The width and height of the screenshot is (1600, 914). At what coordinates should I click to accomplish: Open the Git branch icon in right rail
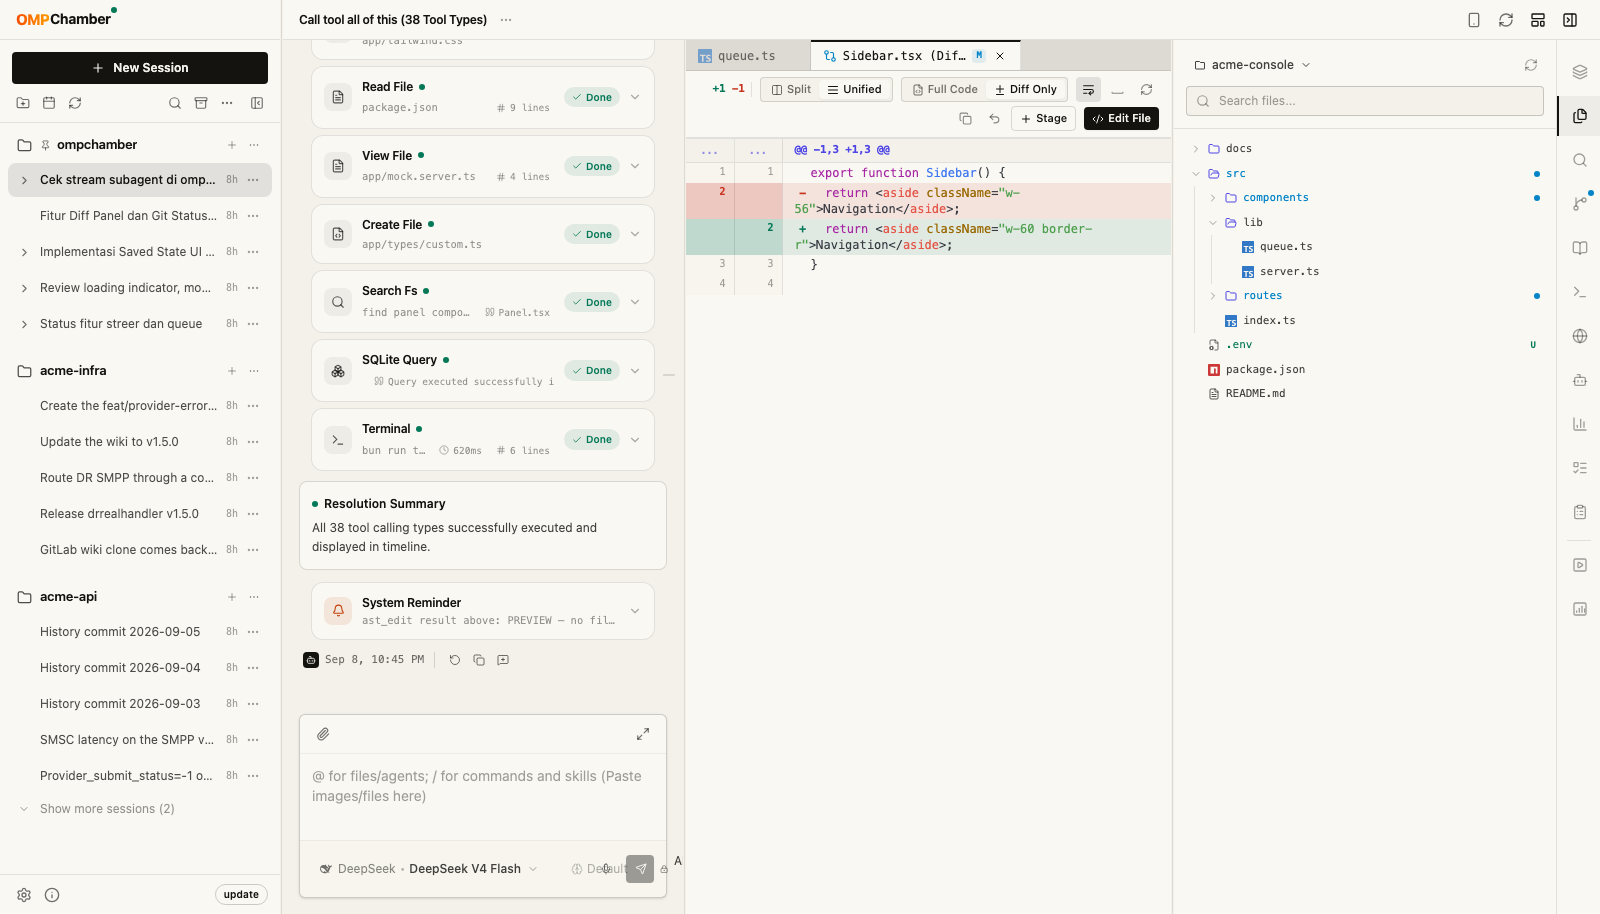click(x=1580, y=204)
